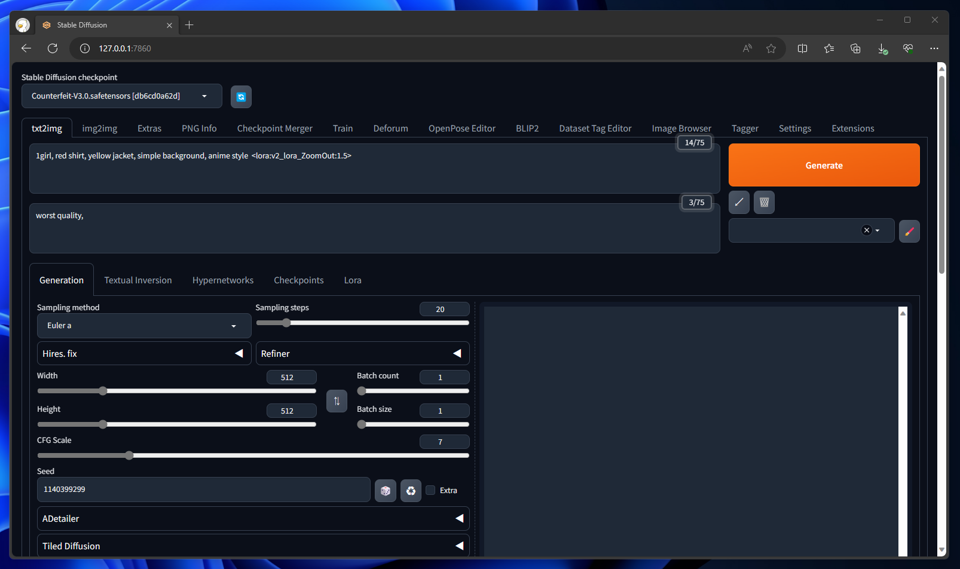This screenshot has width=960, height=569.
Task: Click the Batch count slider
Action: (413, 391)
